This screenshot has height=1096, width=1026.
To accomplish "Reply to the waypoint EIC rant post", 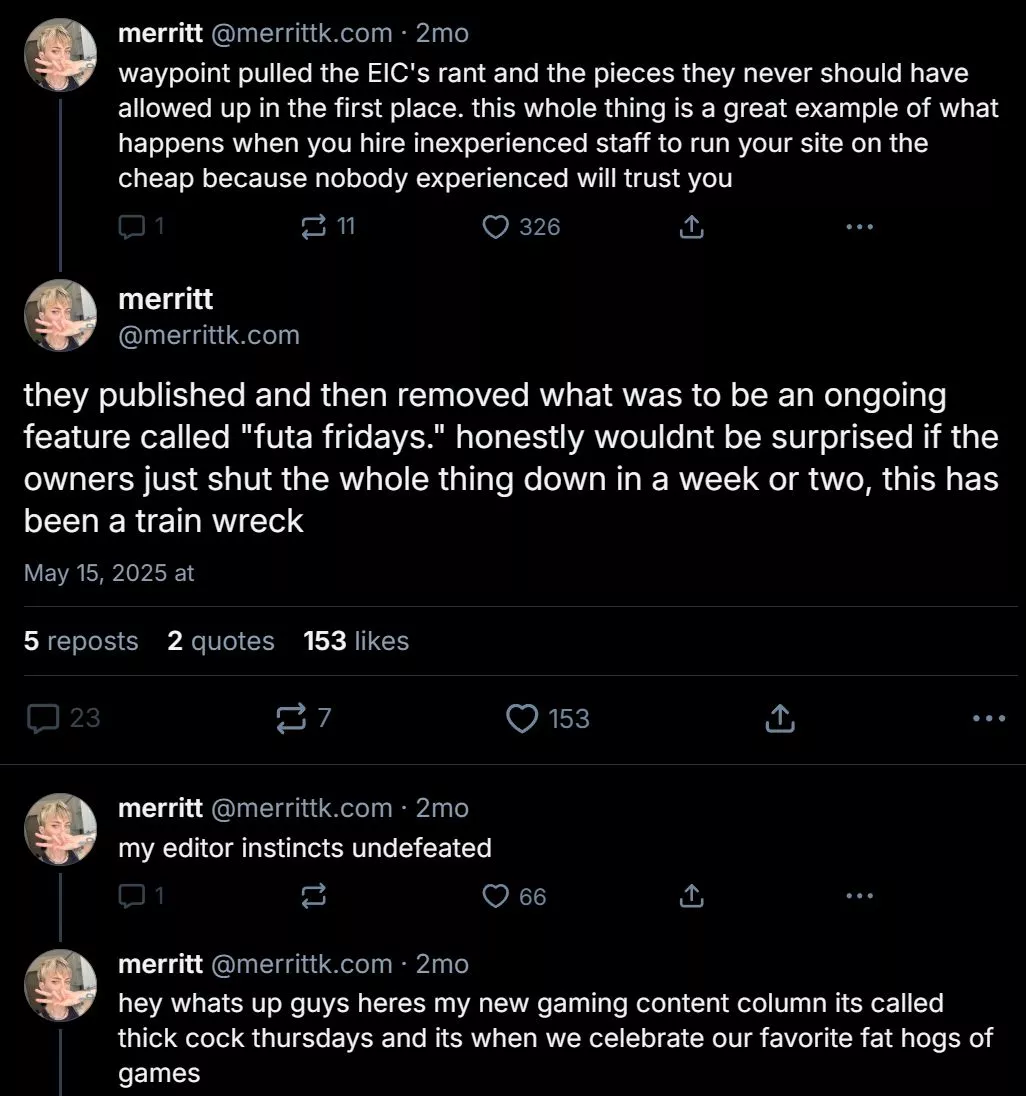I will [132, 227].
